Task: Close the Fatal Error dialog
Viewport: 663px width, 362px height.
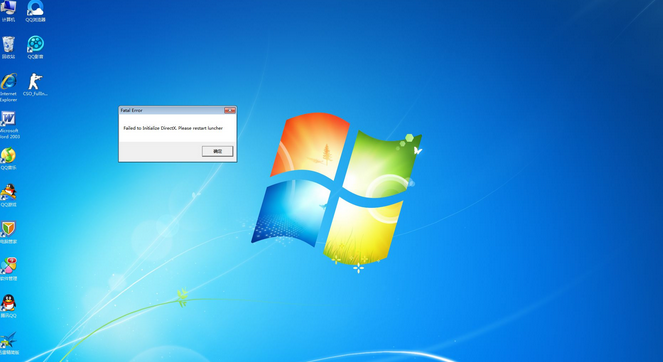Action: point(230,110)
